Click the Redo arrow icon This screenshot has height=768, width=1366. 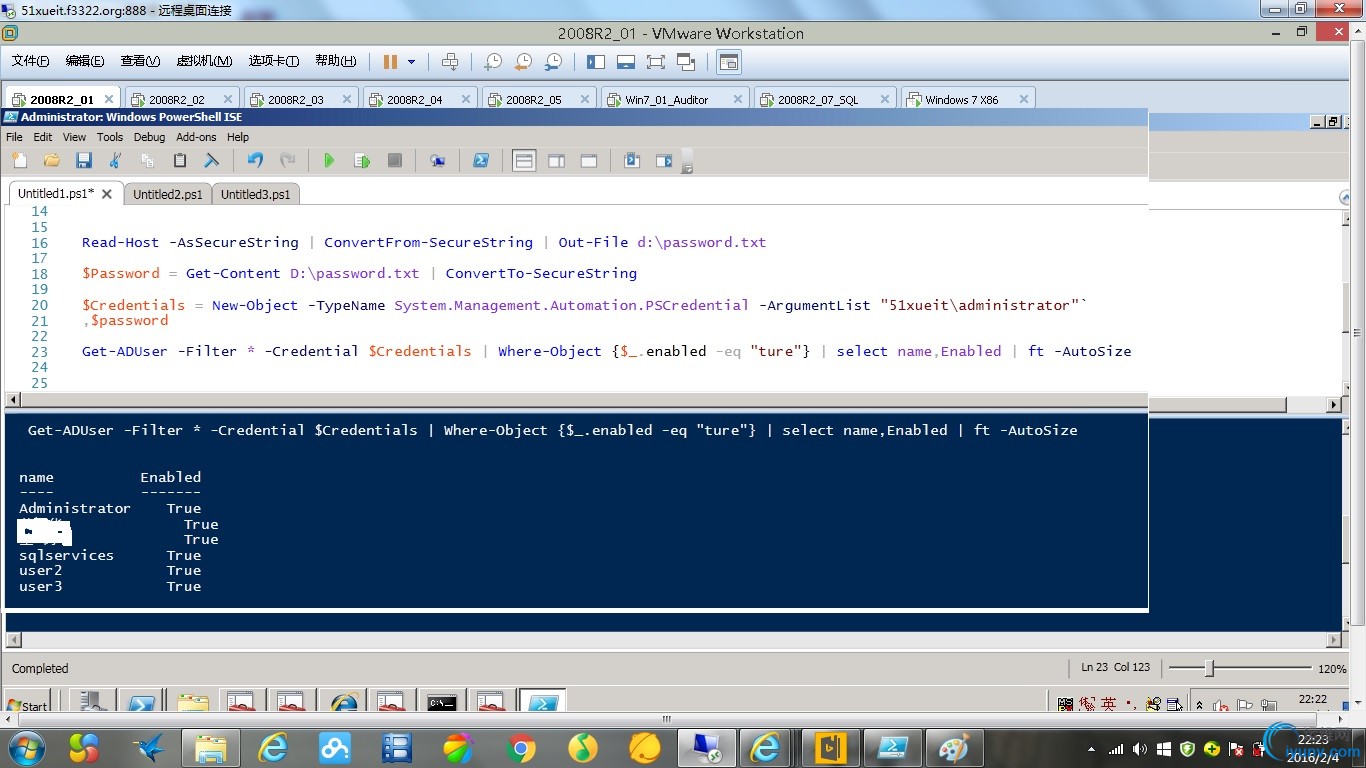pos(287,161)
